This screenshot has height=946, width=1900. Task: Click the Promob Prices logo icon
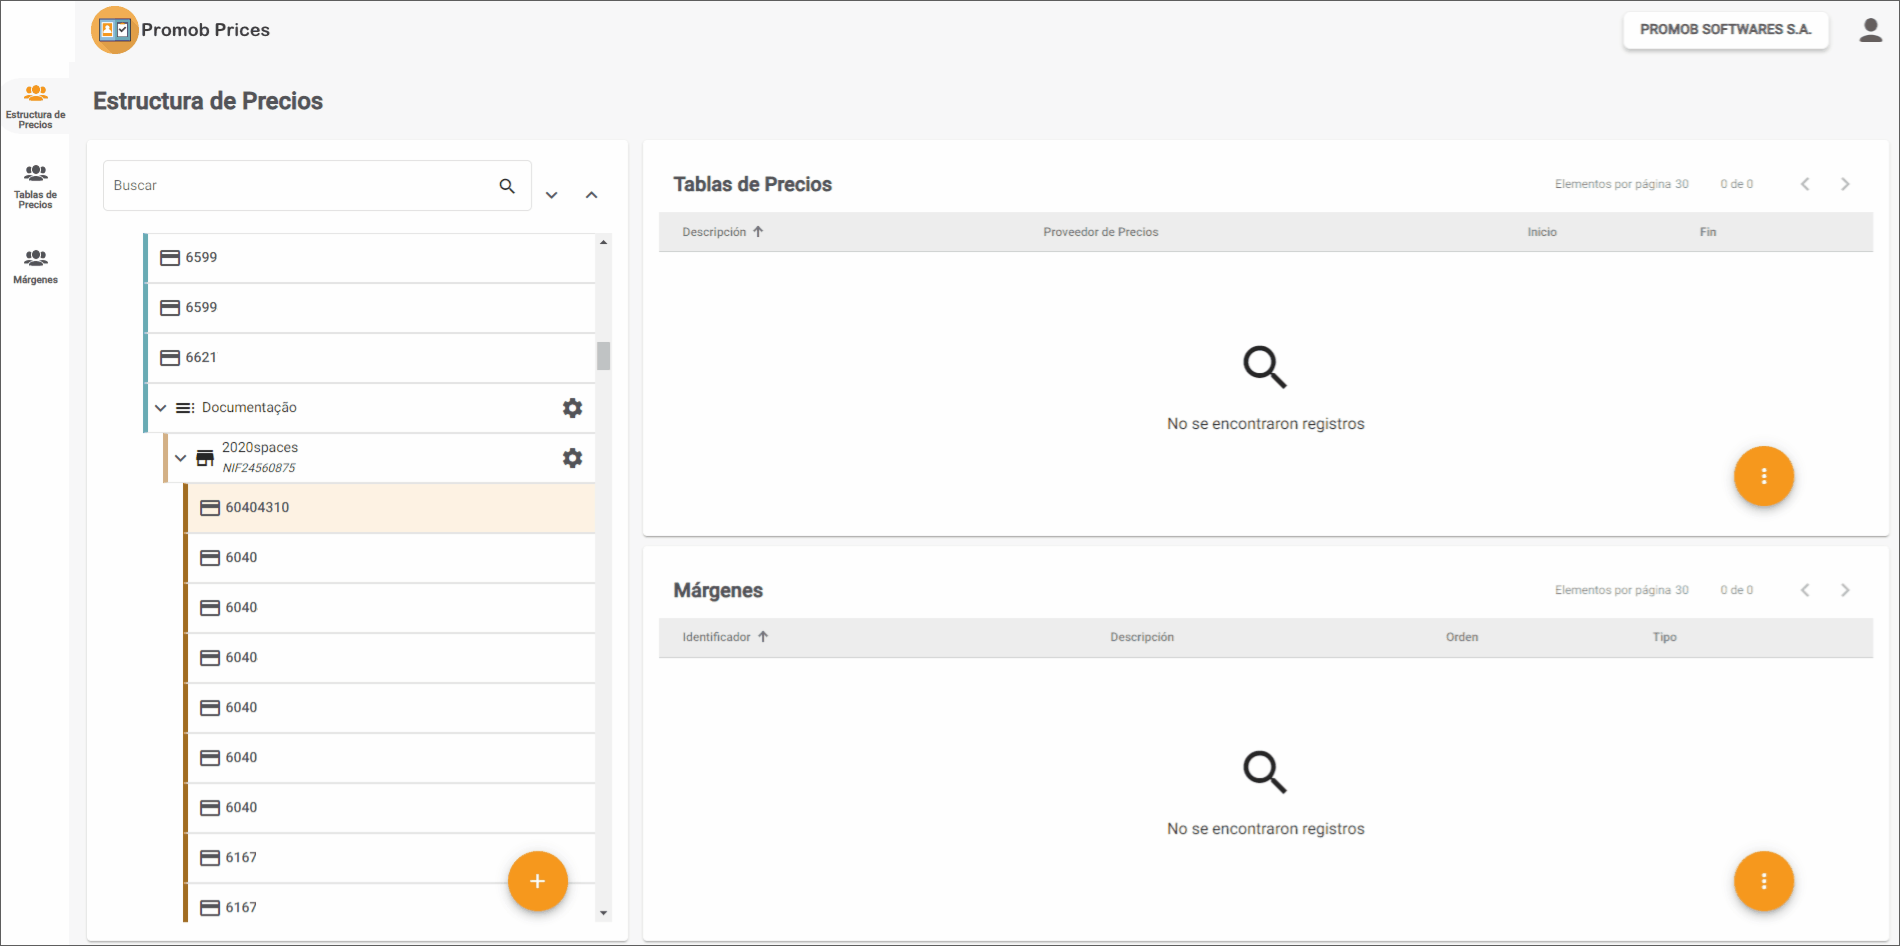click(x=115, y=30)
